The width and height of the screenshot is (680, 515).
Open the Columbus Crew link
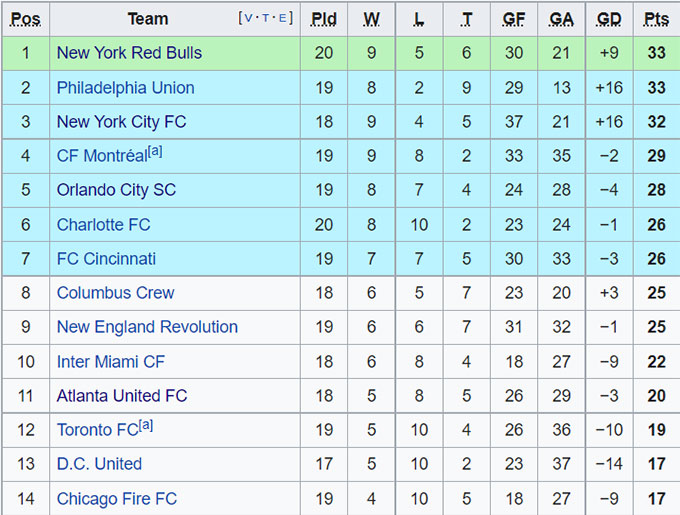115,293
